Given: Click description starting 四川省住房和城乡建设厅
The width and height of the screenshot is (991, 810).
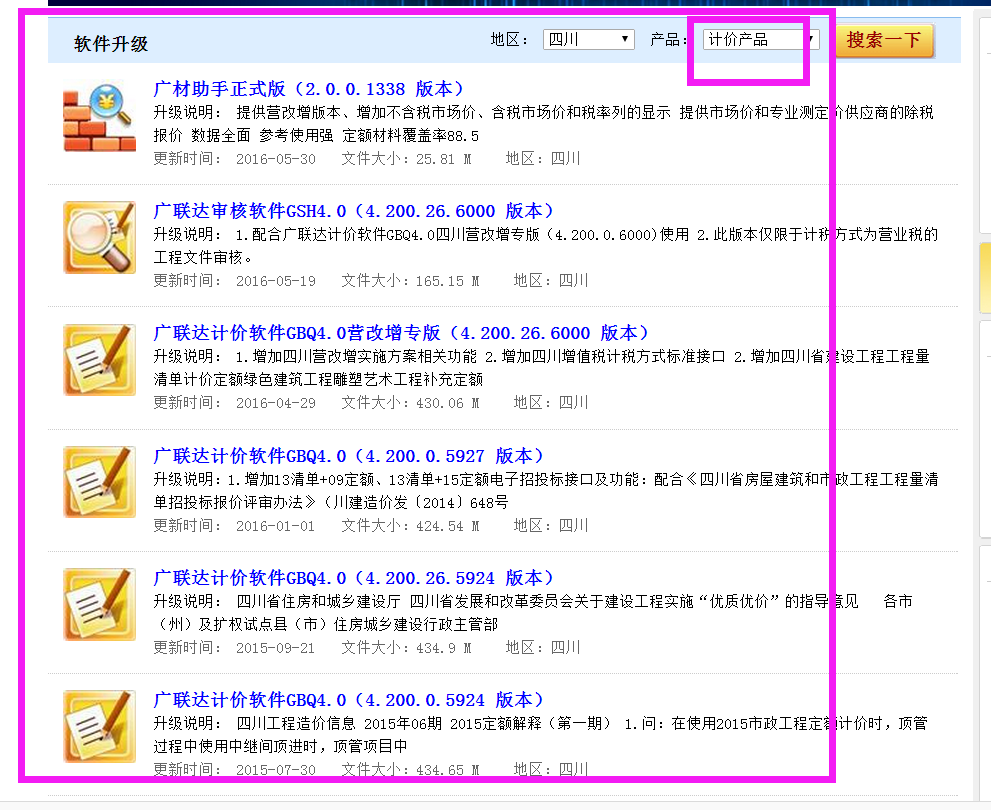Looking at the screenshot, I should [533, 613].
